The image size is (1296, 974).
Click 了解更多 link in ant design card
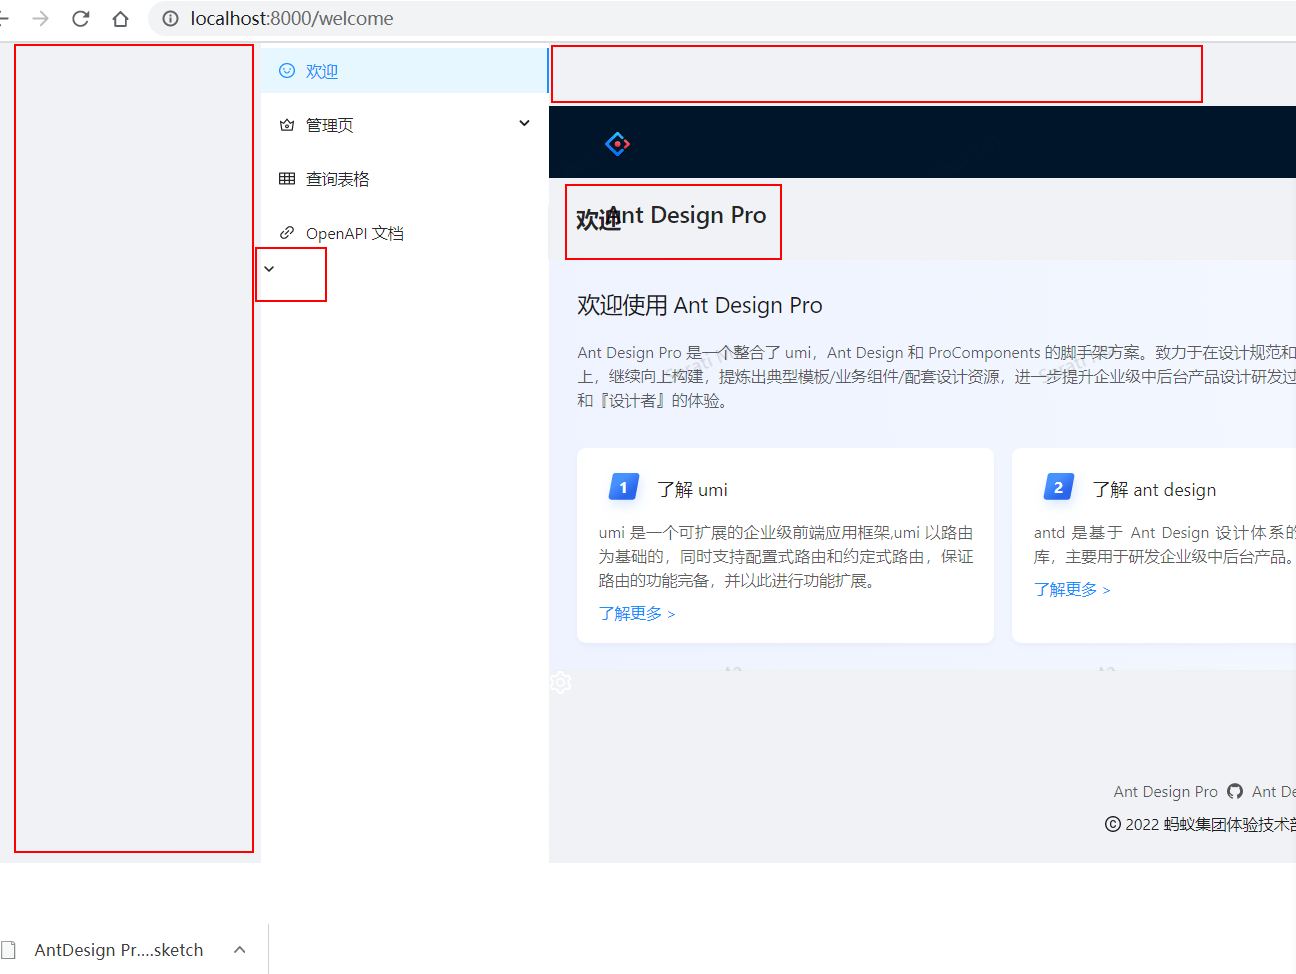point(1072,589)
